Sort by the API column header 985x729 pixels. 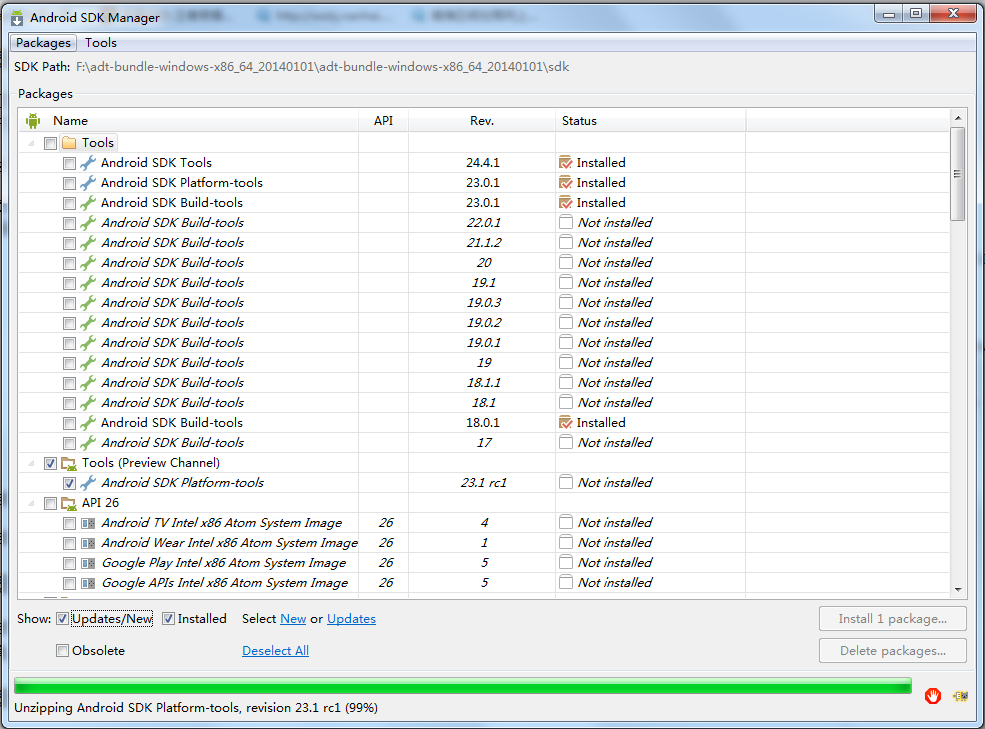[383, 121]
